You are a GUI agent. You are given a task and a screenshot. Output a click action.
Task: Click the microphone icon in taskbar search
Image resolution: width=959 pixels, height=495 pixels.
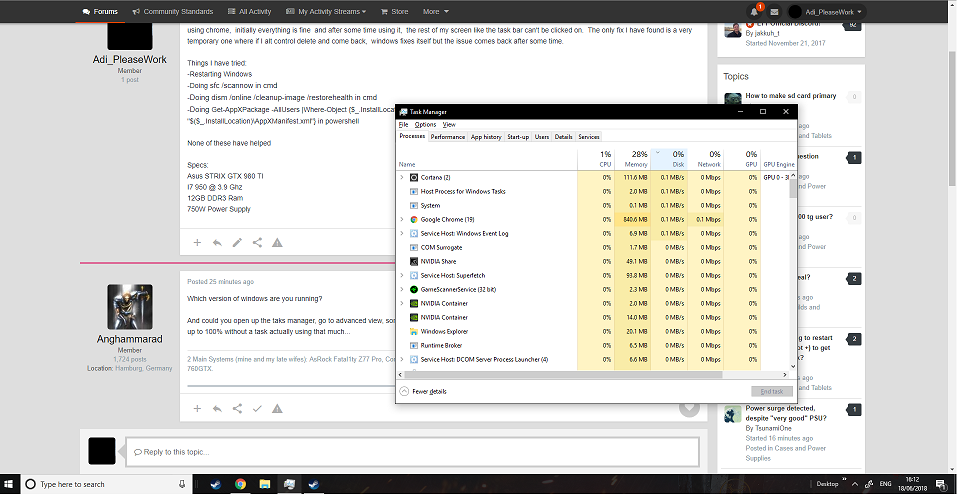point(182,484)
